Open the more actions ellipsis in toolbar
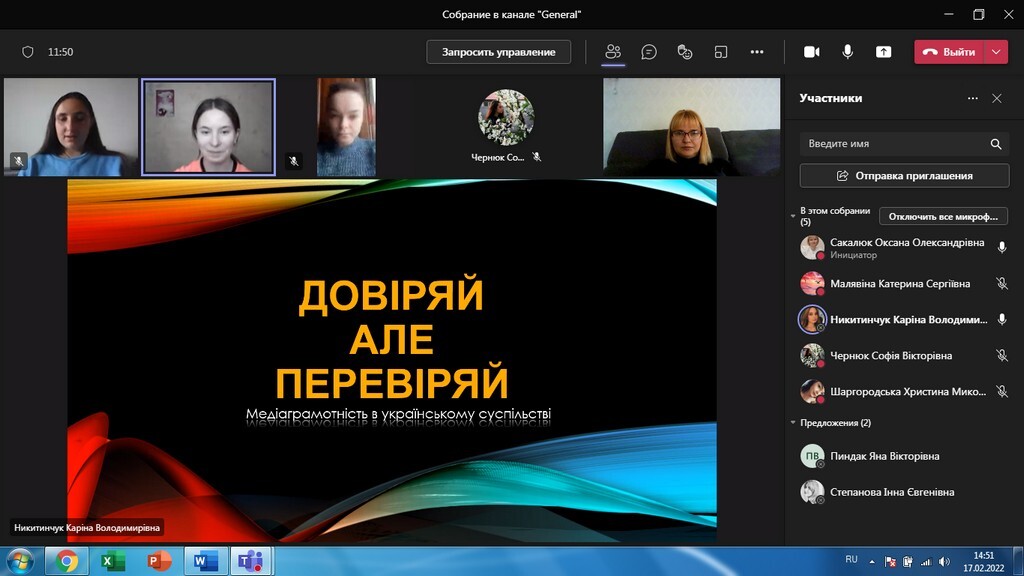 [x=757, y=52]
